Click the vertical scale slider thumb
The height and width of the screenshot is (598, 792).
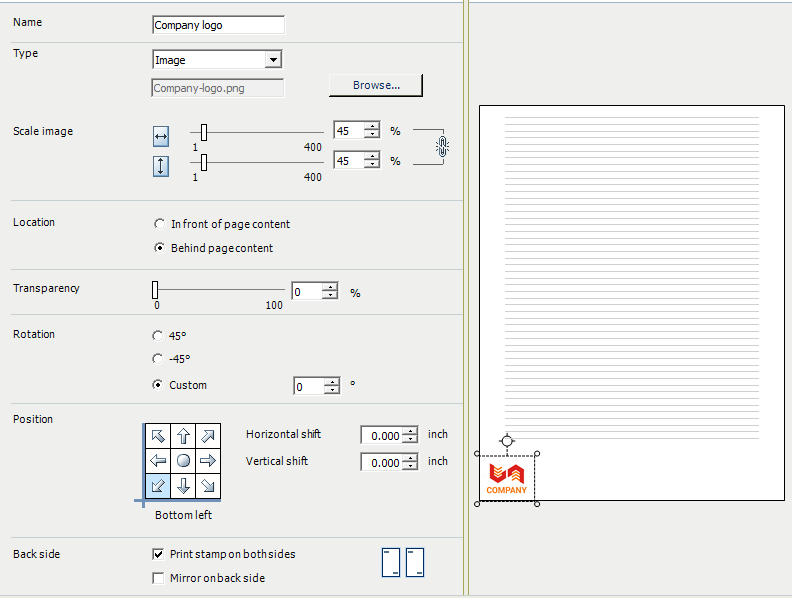click(204, 163)
